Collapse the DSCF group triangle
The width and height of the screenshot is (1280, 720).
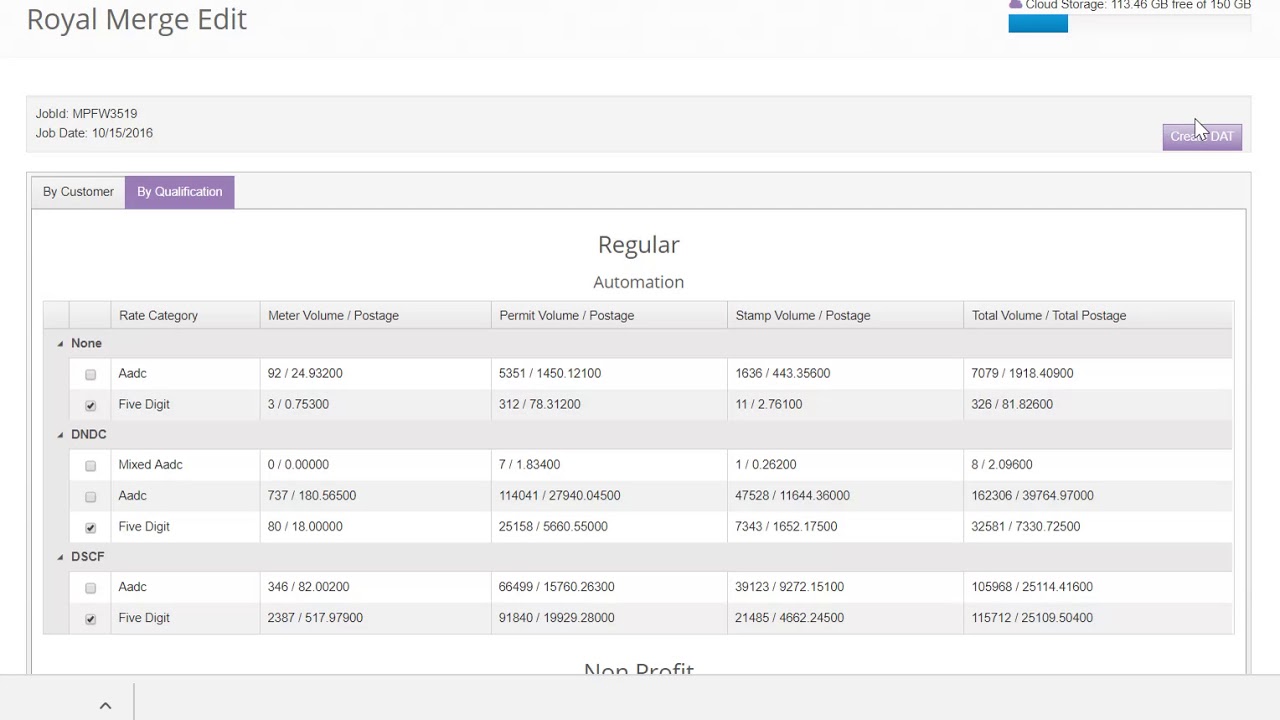pos(60,557)
